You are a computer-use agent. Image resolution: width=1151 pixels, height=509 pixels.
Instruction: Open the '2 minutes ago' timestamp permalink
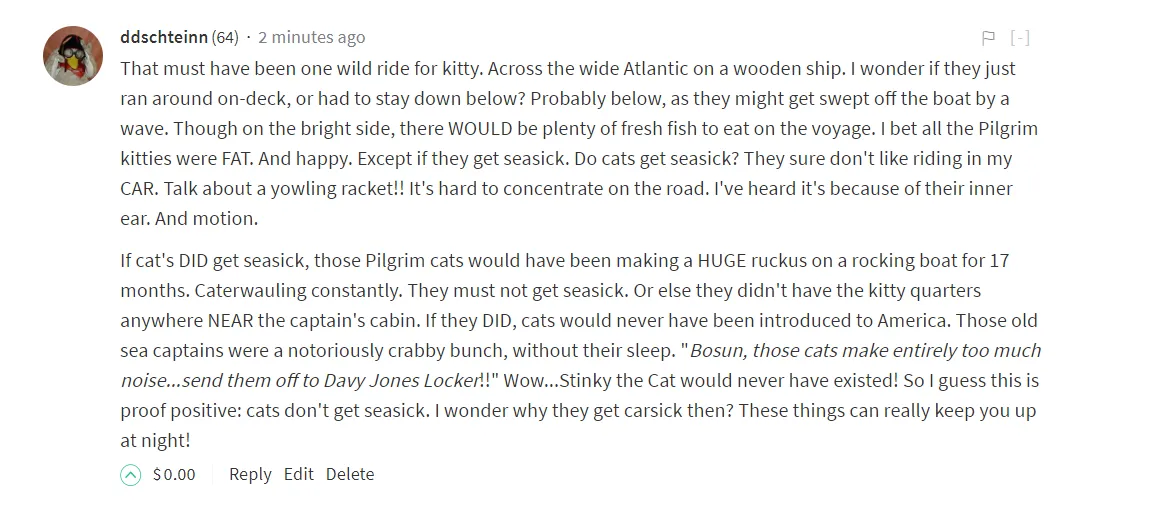(x=311, y=37)
